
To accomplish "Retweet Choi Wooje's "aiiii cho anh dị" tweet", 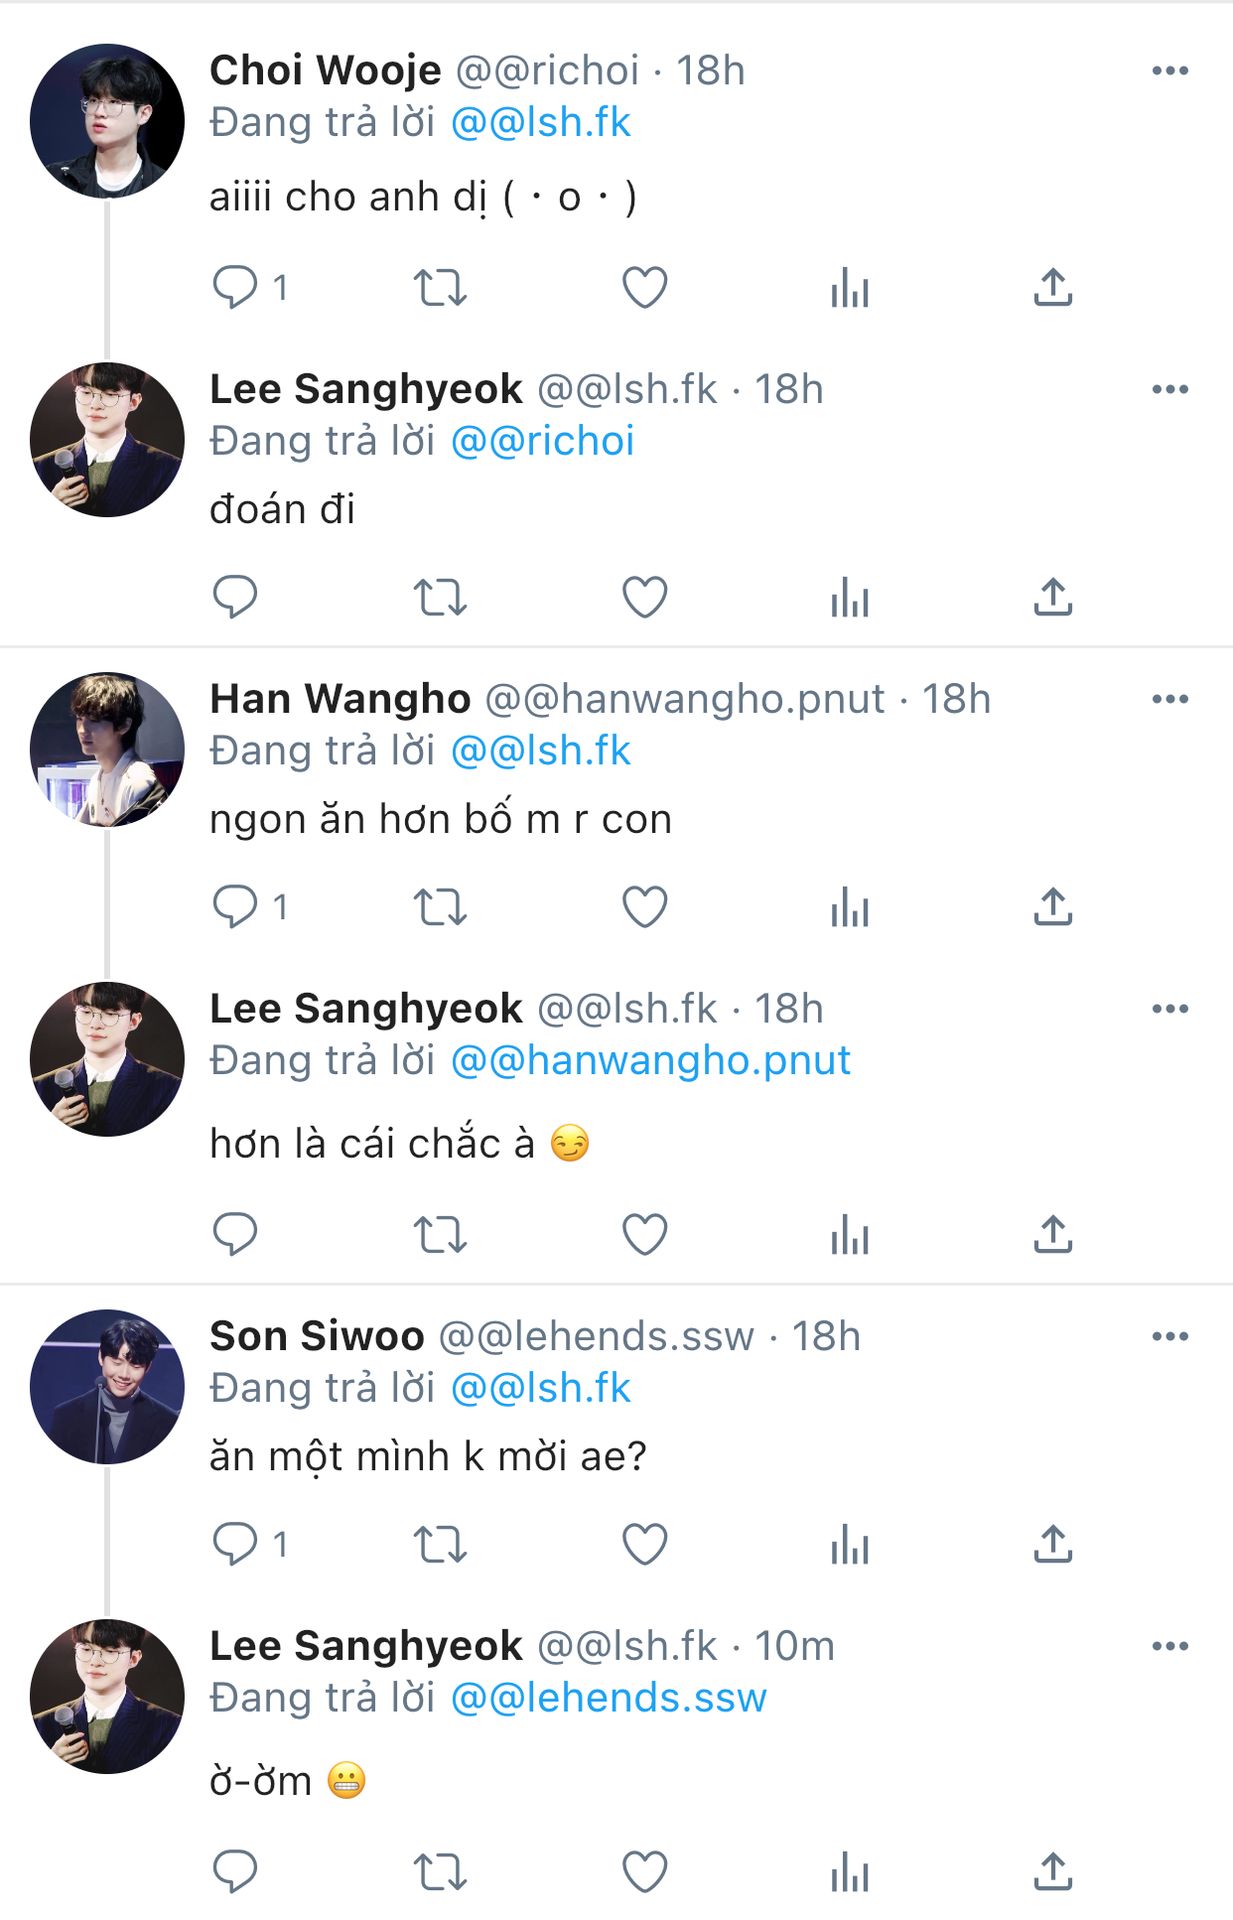I will [x=440, y=288].
